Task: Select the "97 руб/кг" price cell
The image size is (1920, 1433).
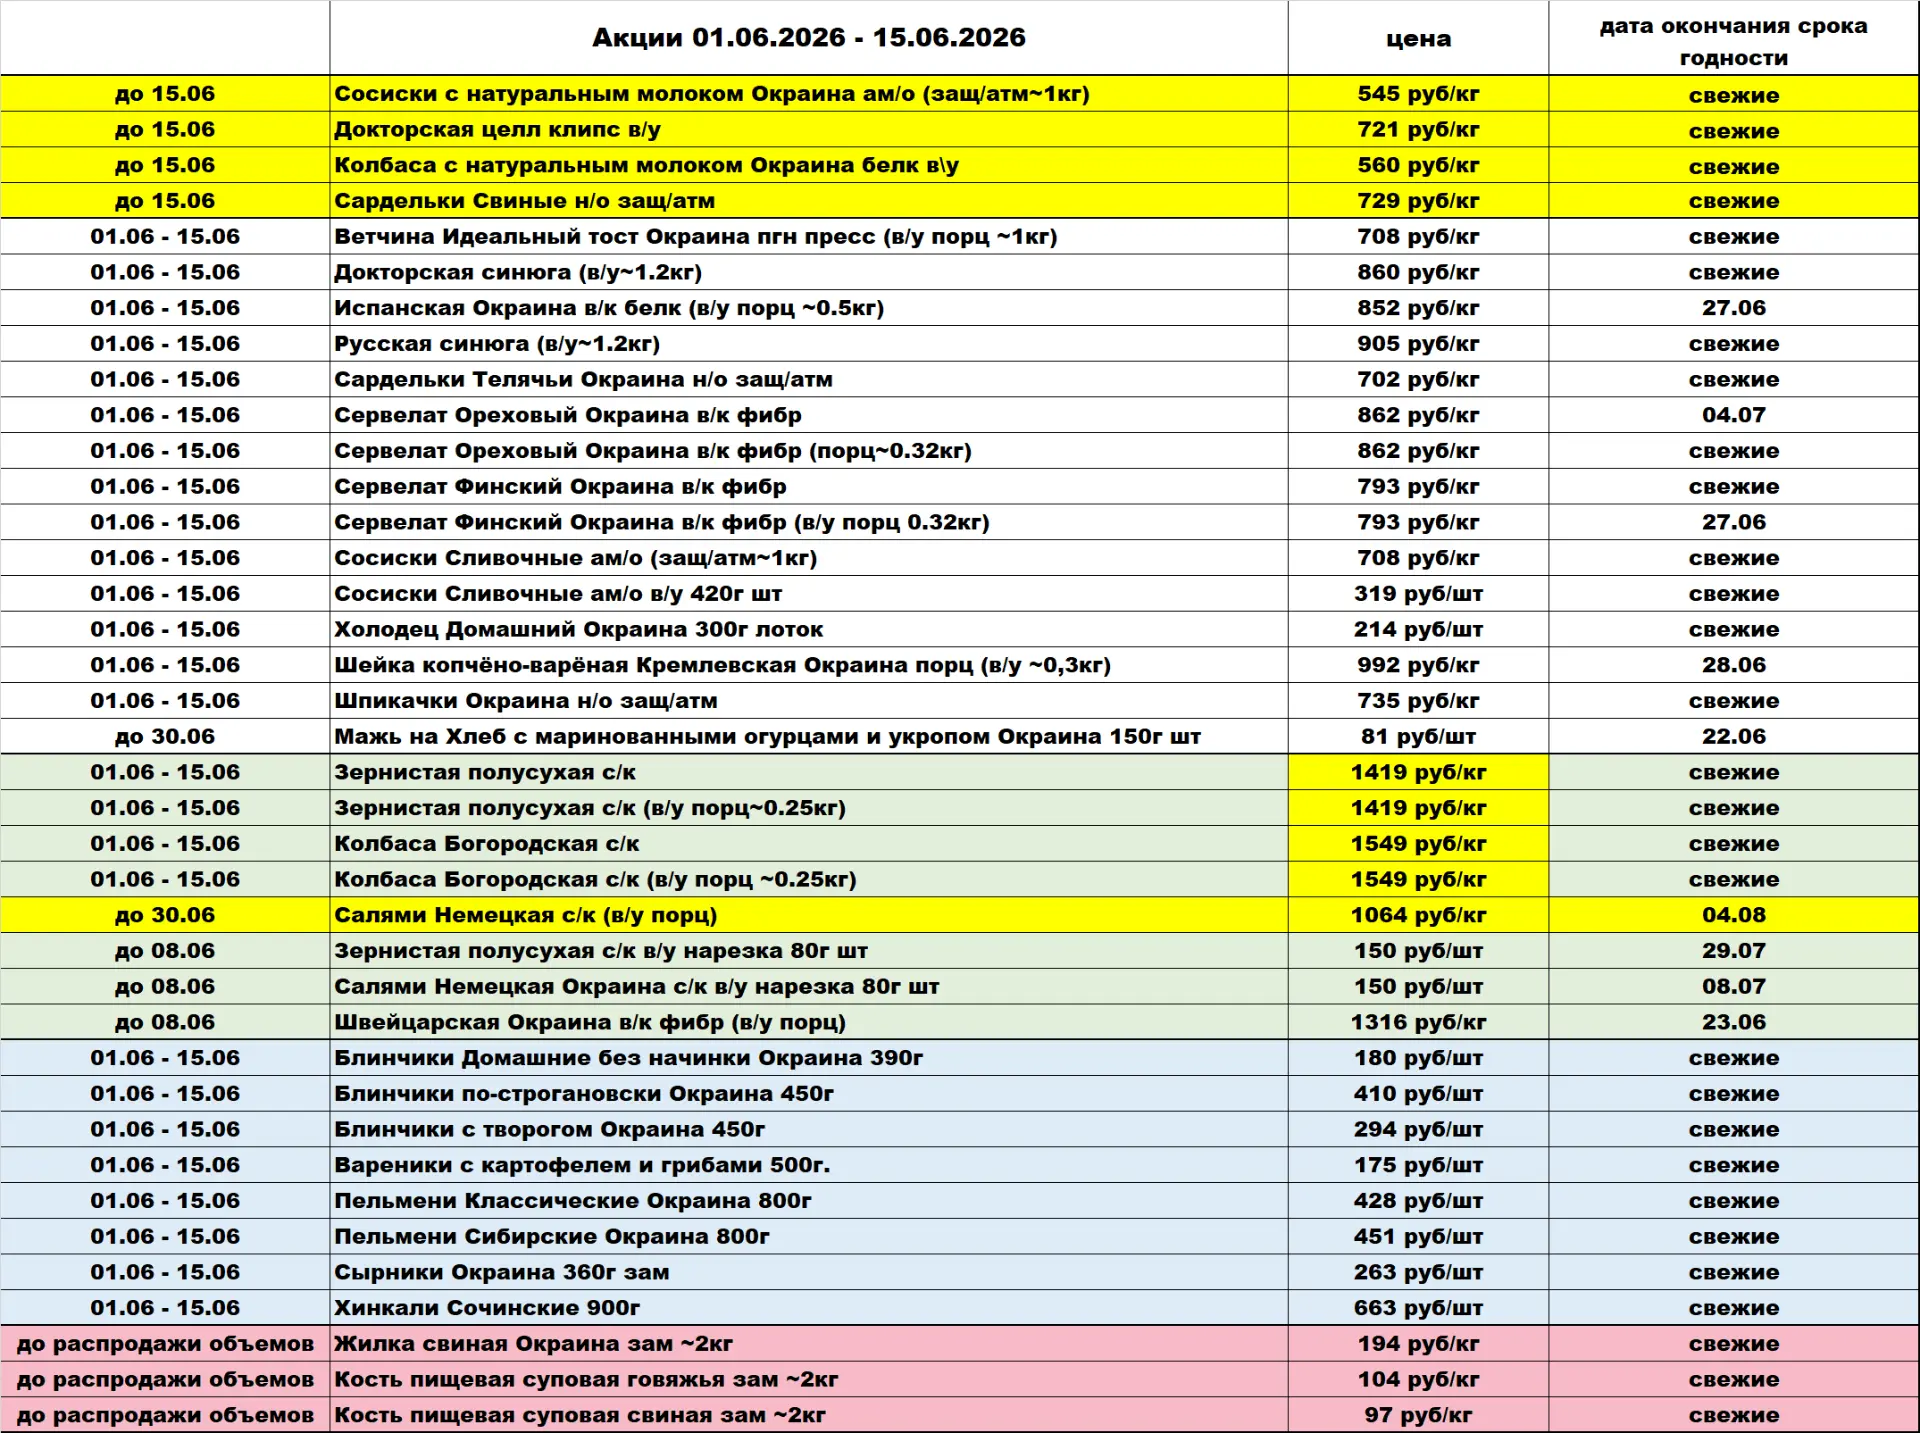Action: (x=1418, y=1415)
